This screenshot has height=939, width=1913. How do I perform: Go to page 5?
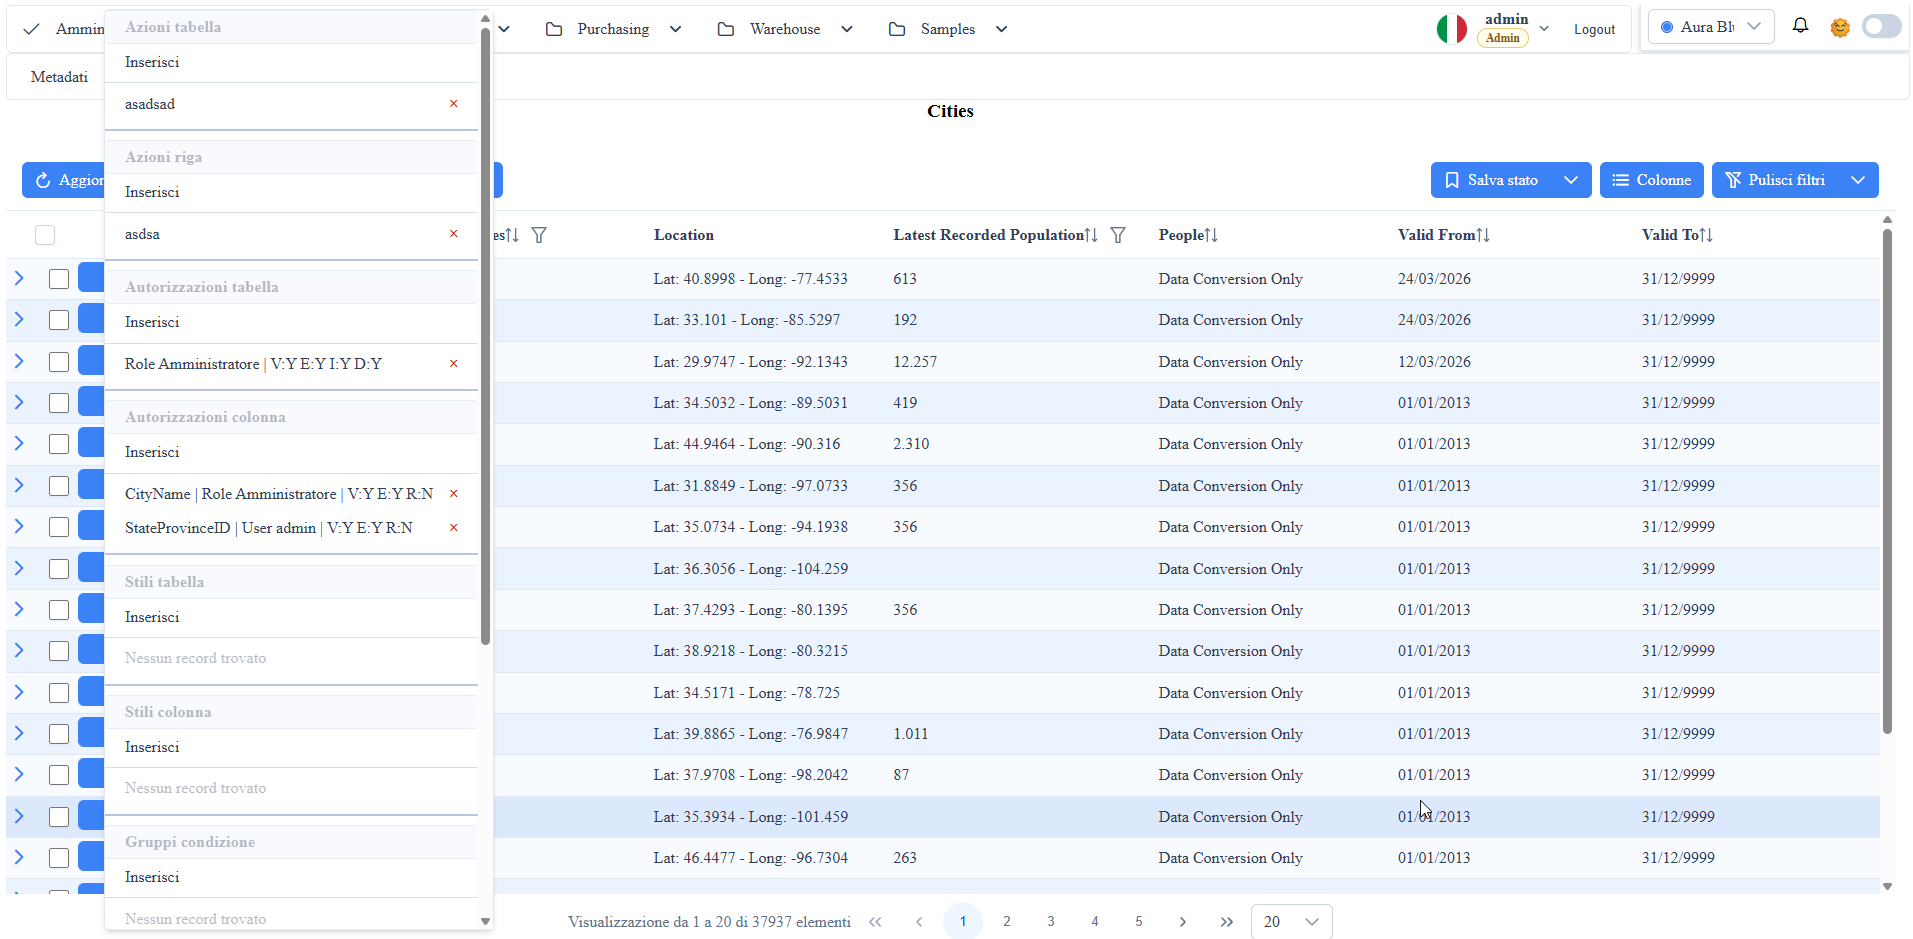1139,922
